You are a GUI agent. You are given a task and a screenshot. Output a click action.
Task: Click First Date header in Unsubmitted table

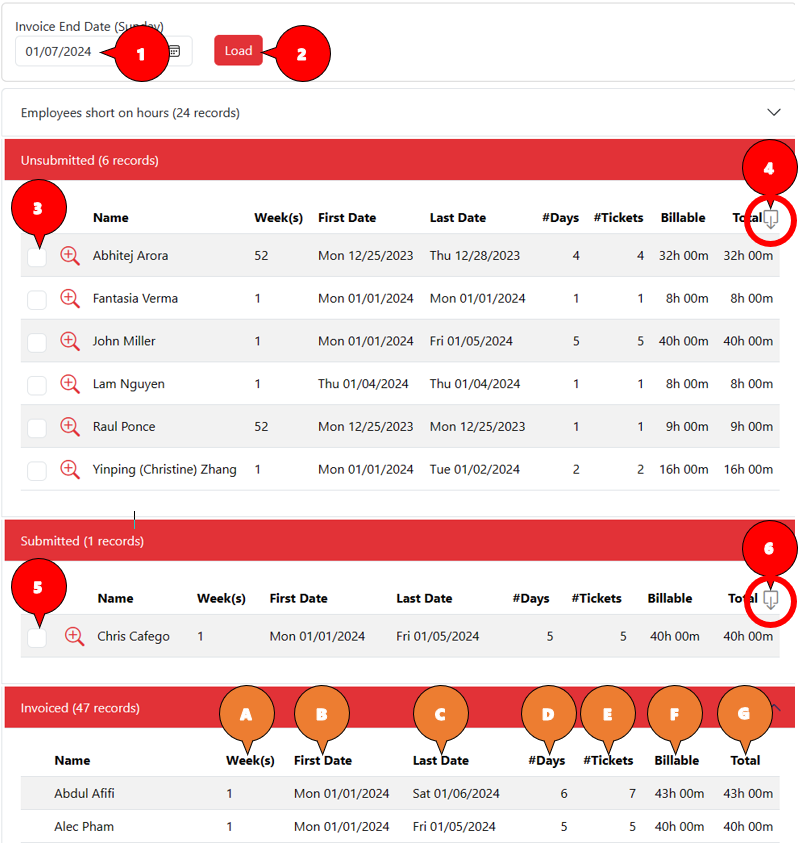coord(347,218)
